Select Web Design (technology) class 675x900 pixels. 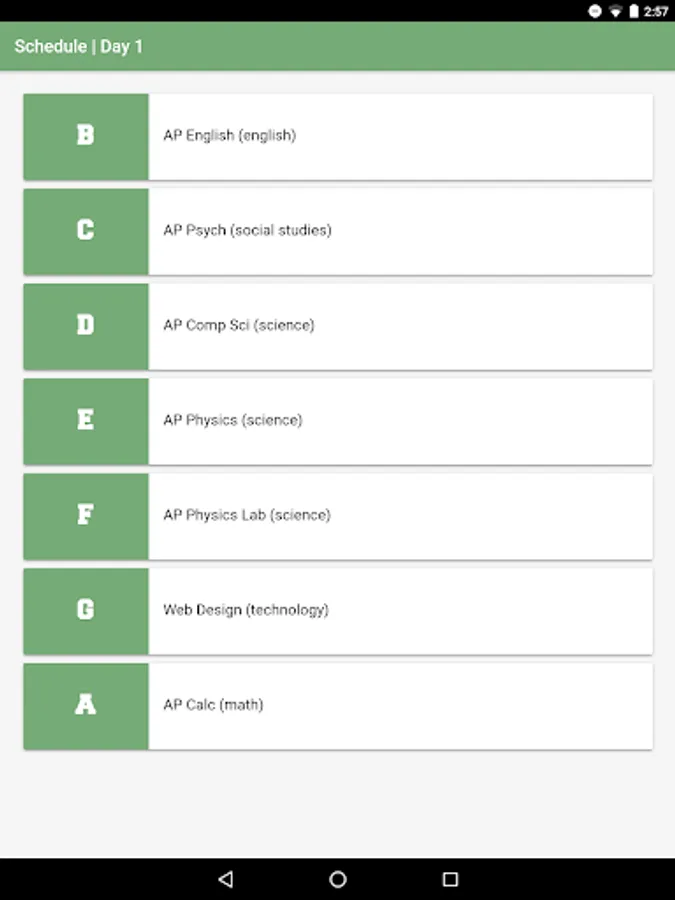(400, 610)
